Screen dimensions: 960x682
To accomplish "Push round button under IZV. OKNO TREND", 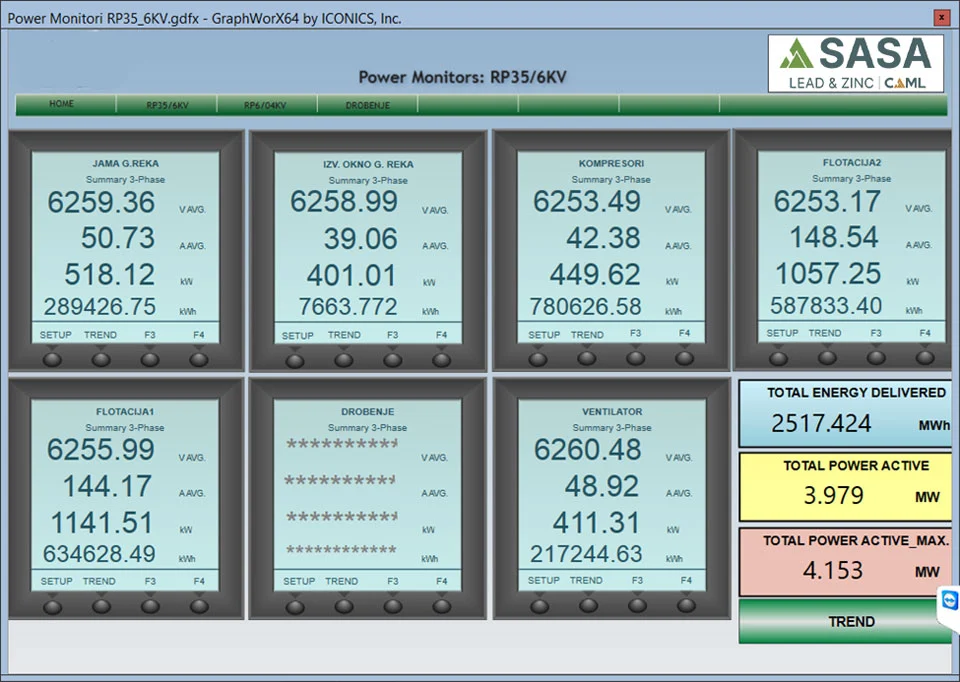I will coord(344,360).
